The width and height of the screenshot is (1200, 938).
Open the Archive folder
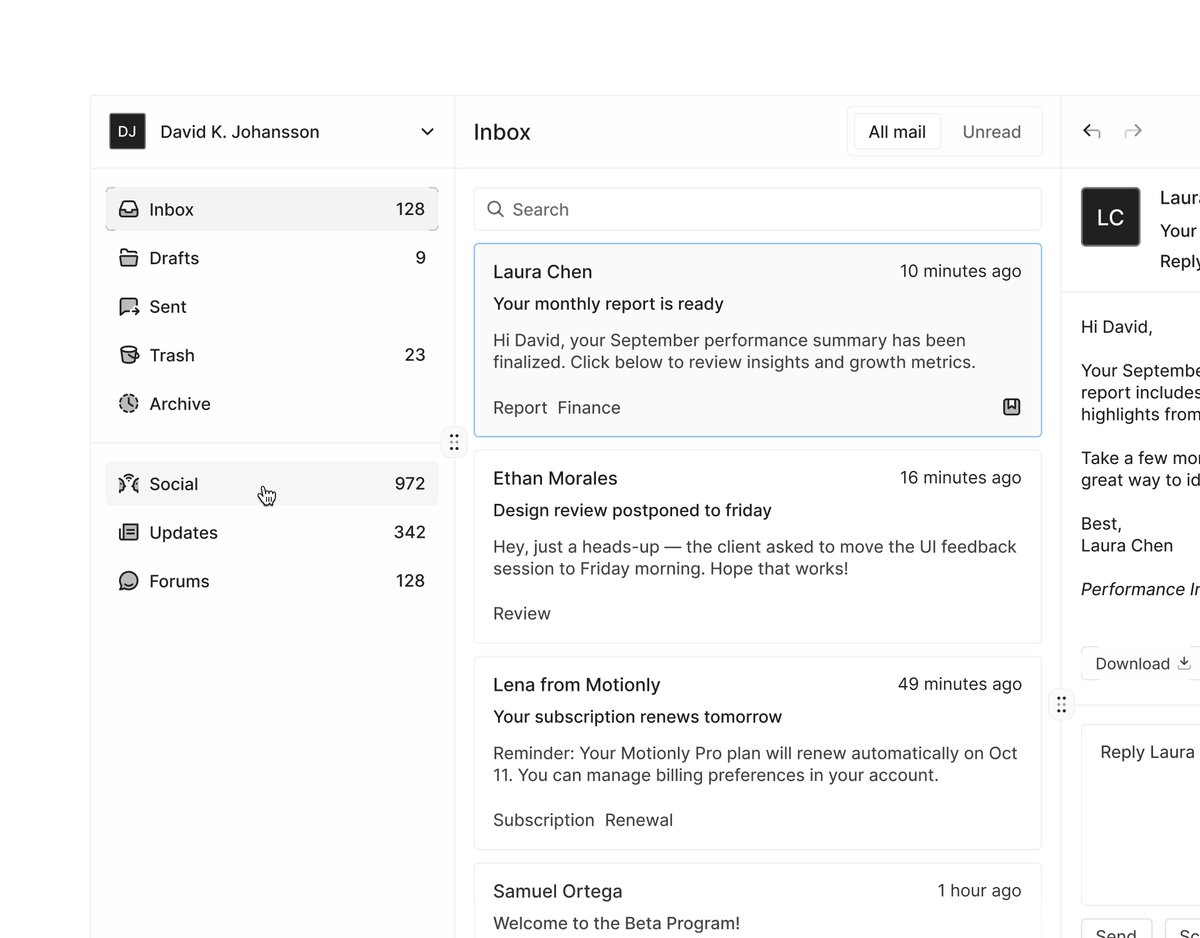point(272,404)
